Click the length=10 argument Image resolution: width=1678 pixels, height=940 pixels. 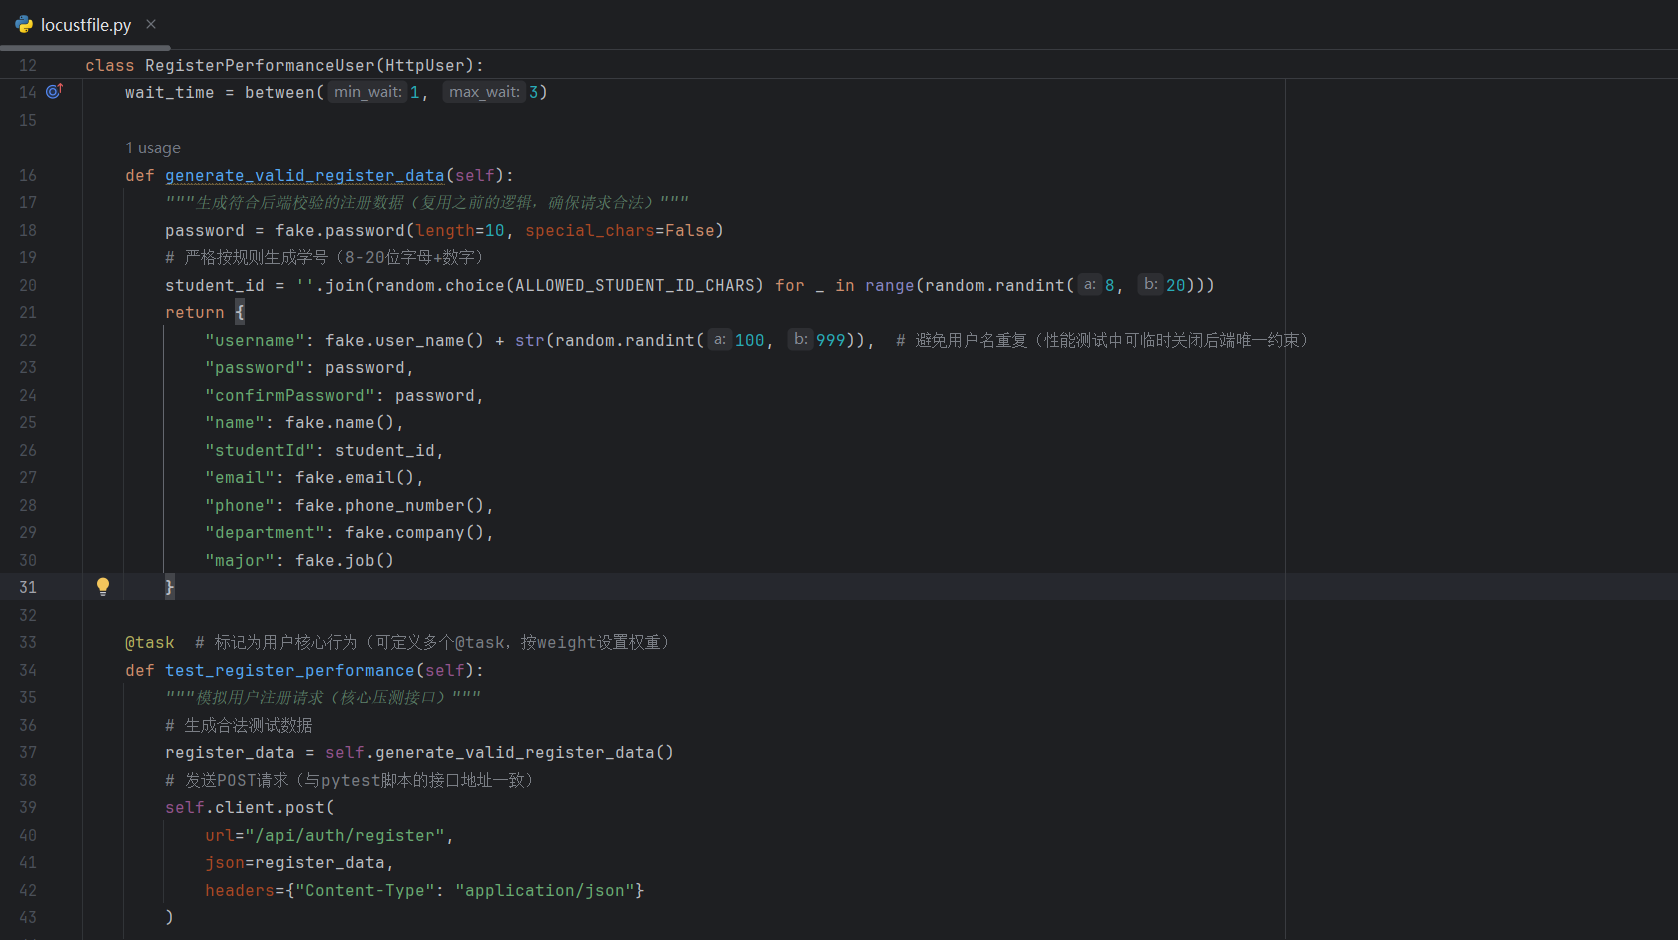click(460, 231)
